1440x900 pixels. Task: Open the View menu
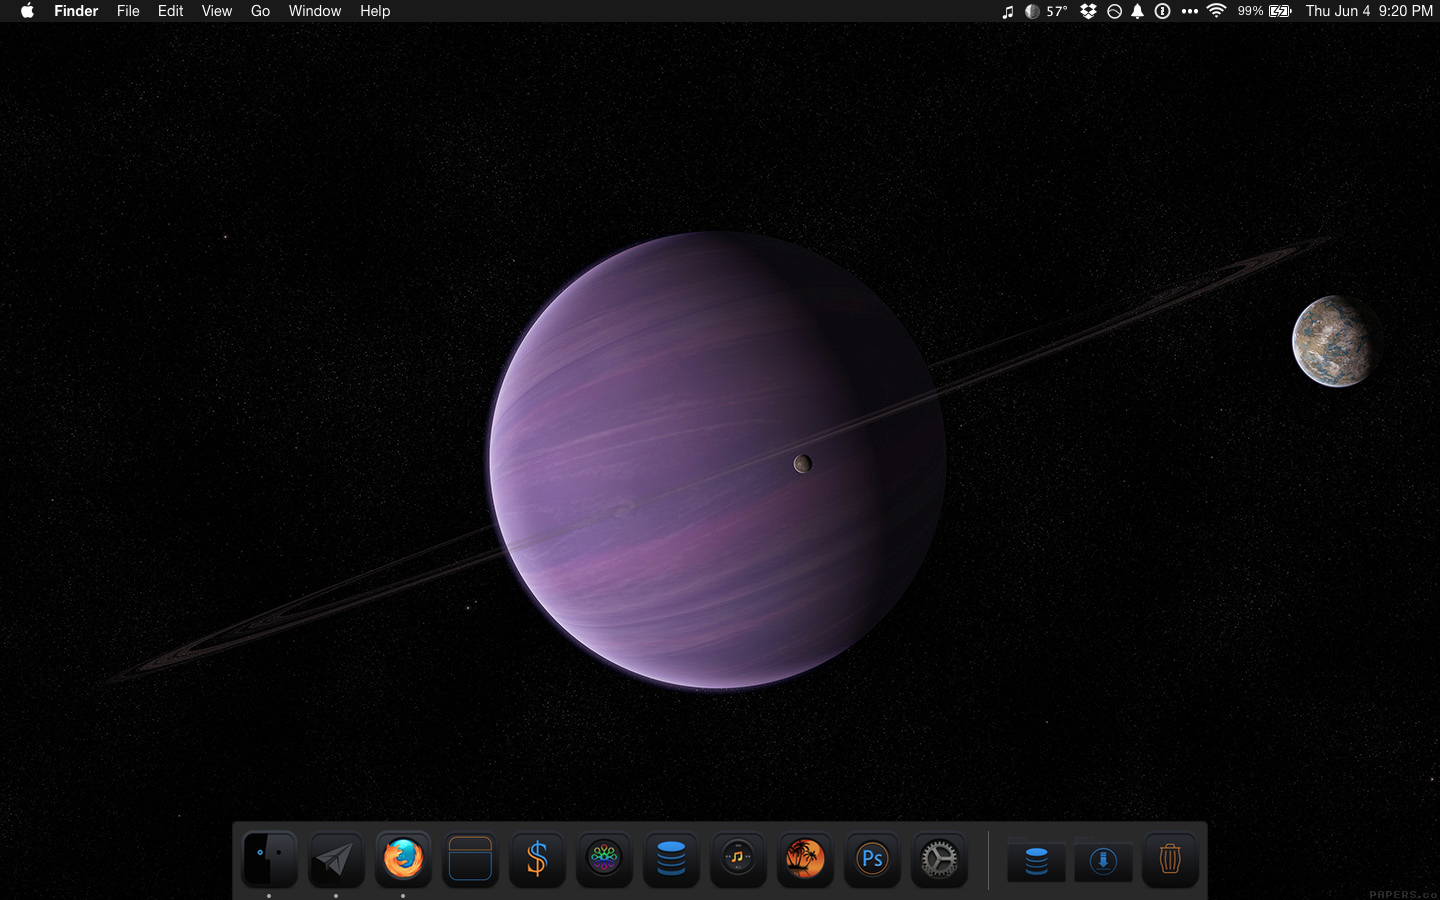pyautogui.click(x=217, y=11)
